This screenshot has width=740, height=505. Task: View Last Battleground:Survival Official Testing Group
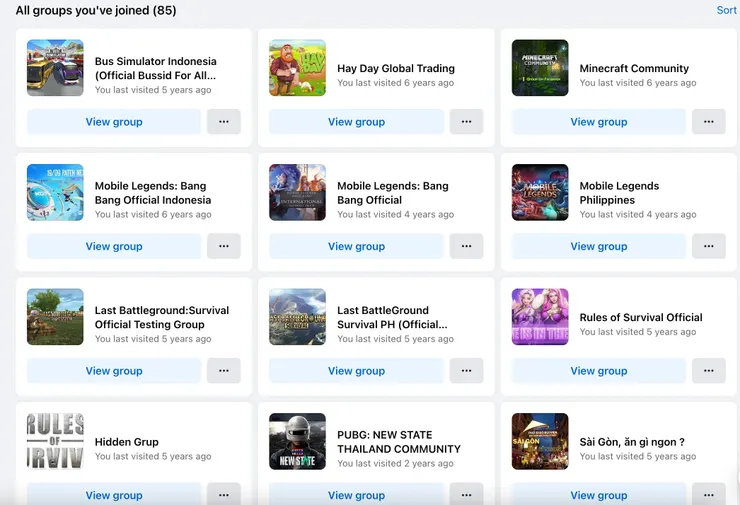point(114,371)
